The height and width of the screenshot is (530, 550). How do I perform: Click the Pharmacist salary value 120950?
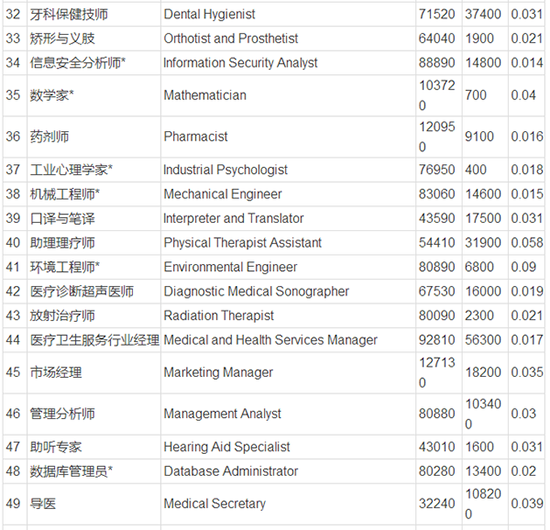click(x=437, y=136)
